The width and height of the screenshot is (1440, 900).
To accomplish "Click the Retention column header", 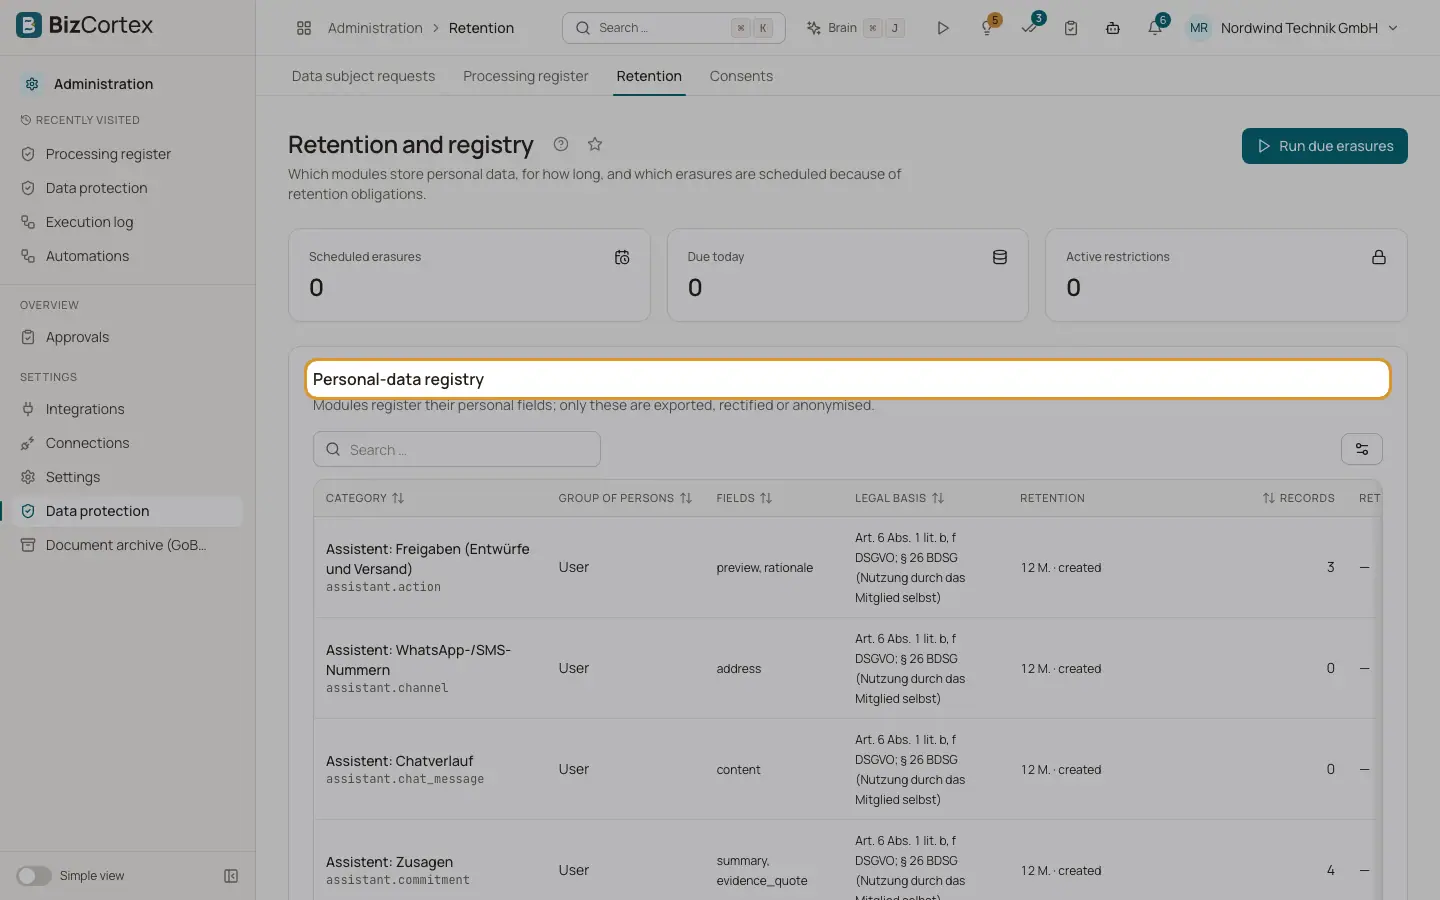I will (x=1052, y=498).
